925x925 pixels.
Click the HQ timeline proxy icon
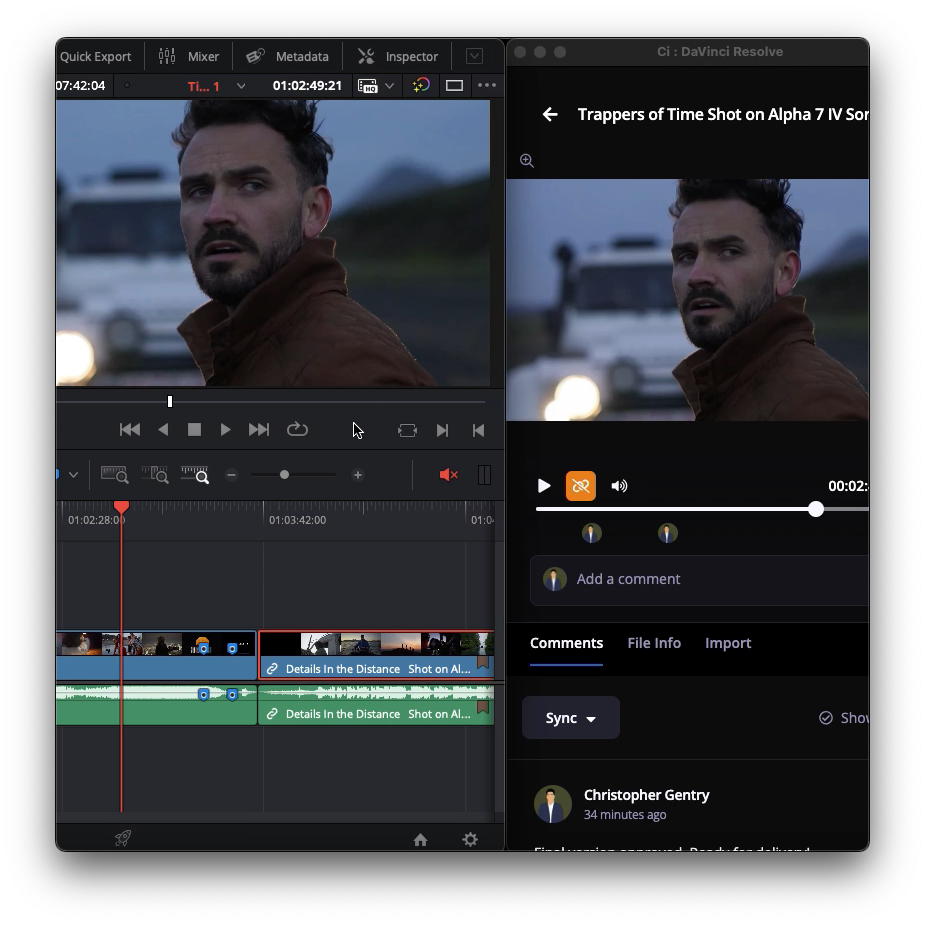[368, 86]
